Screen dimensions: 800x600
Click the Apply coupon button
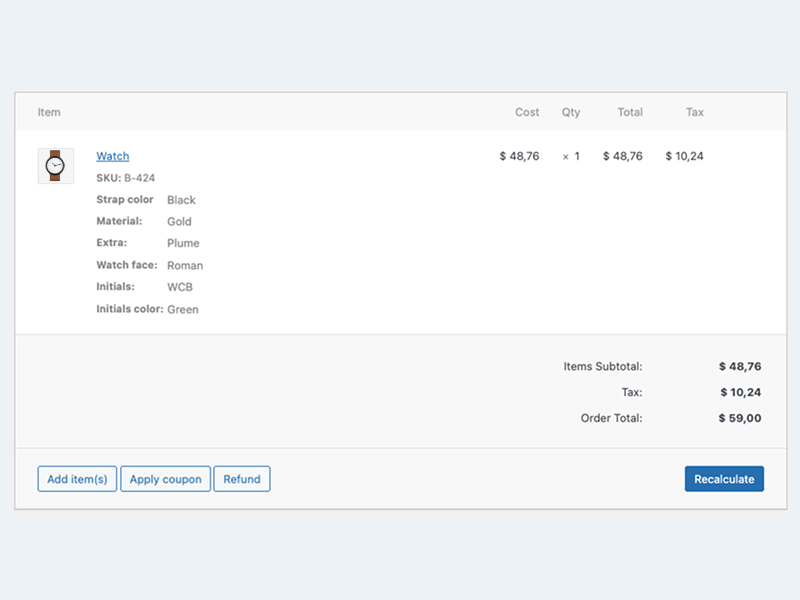coord(165,479)
